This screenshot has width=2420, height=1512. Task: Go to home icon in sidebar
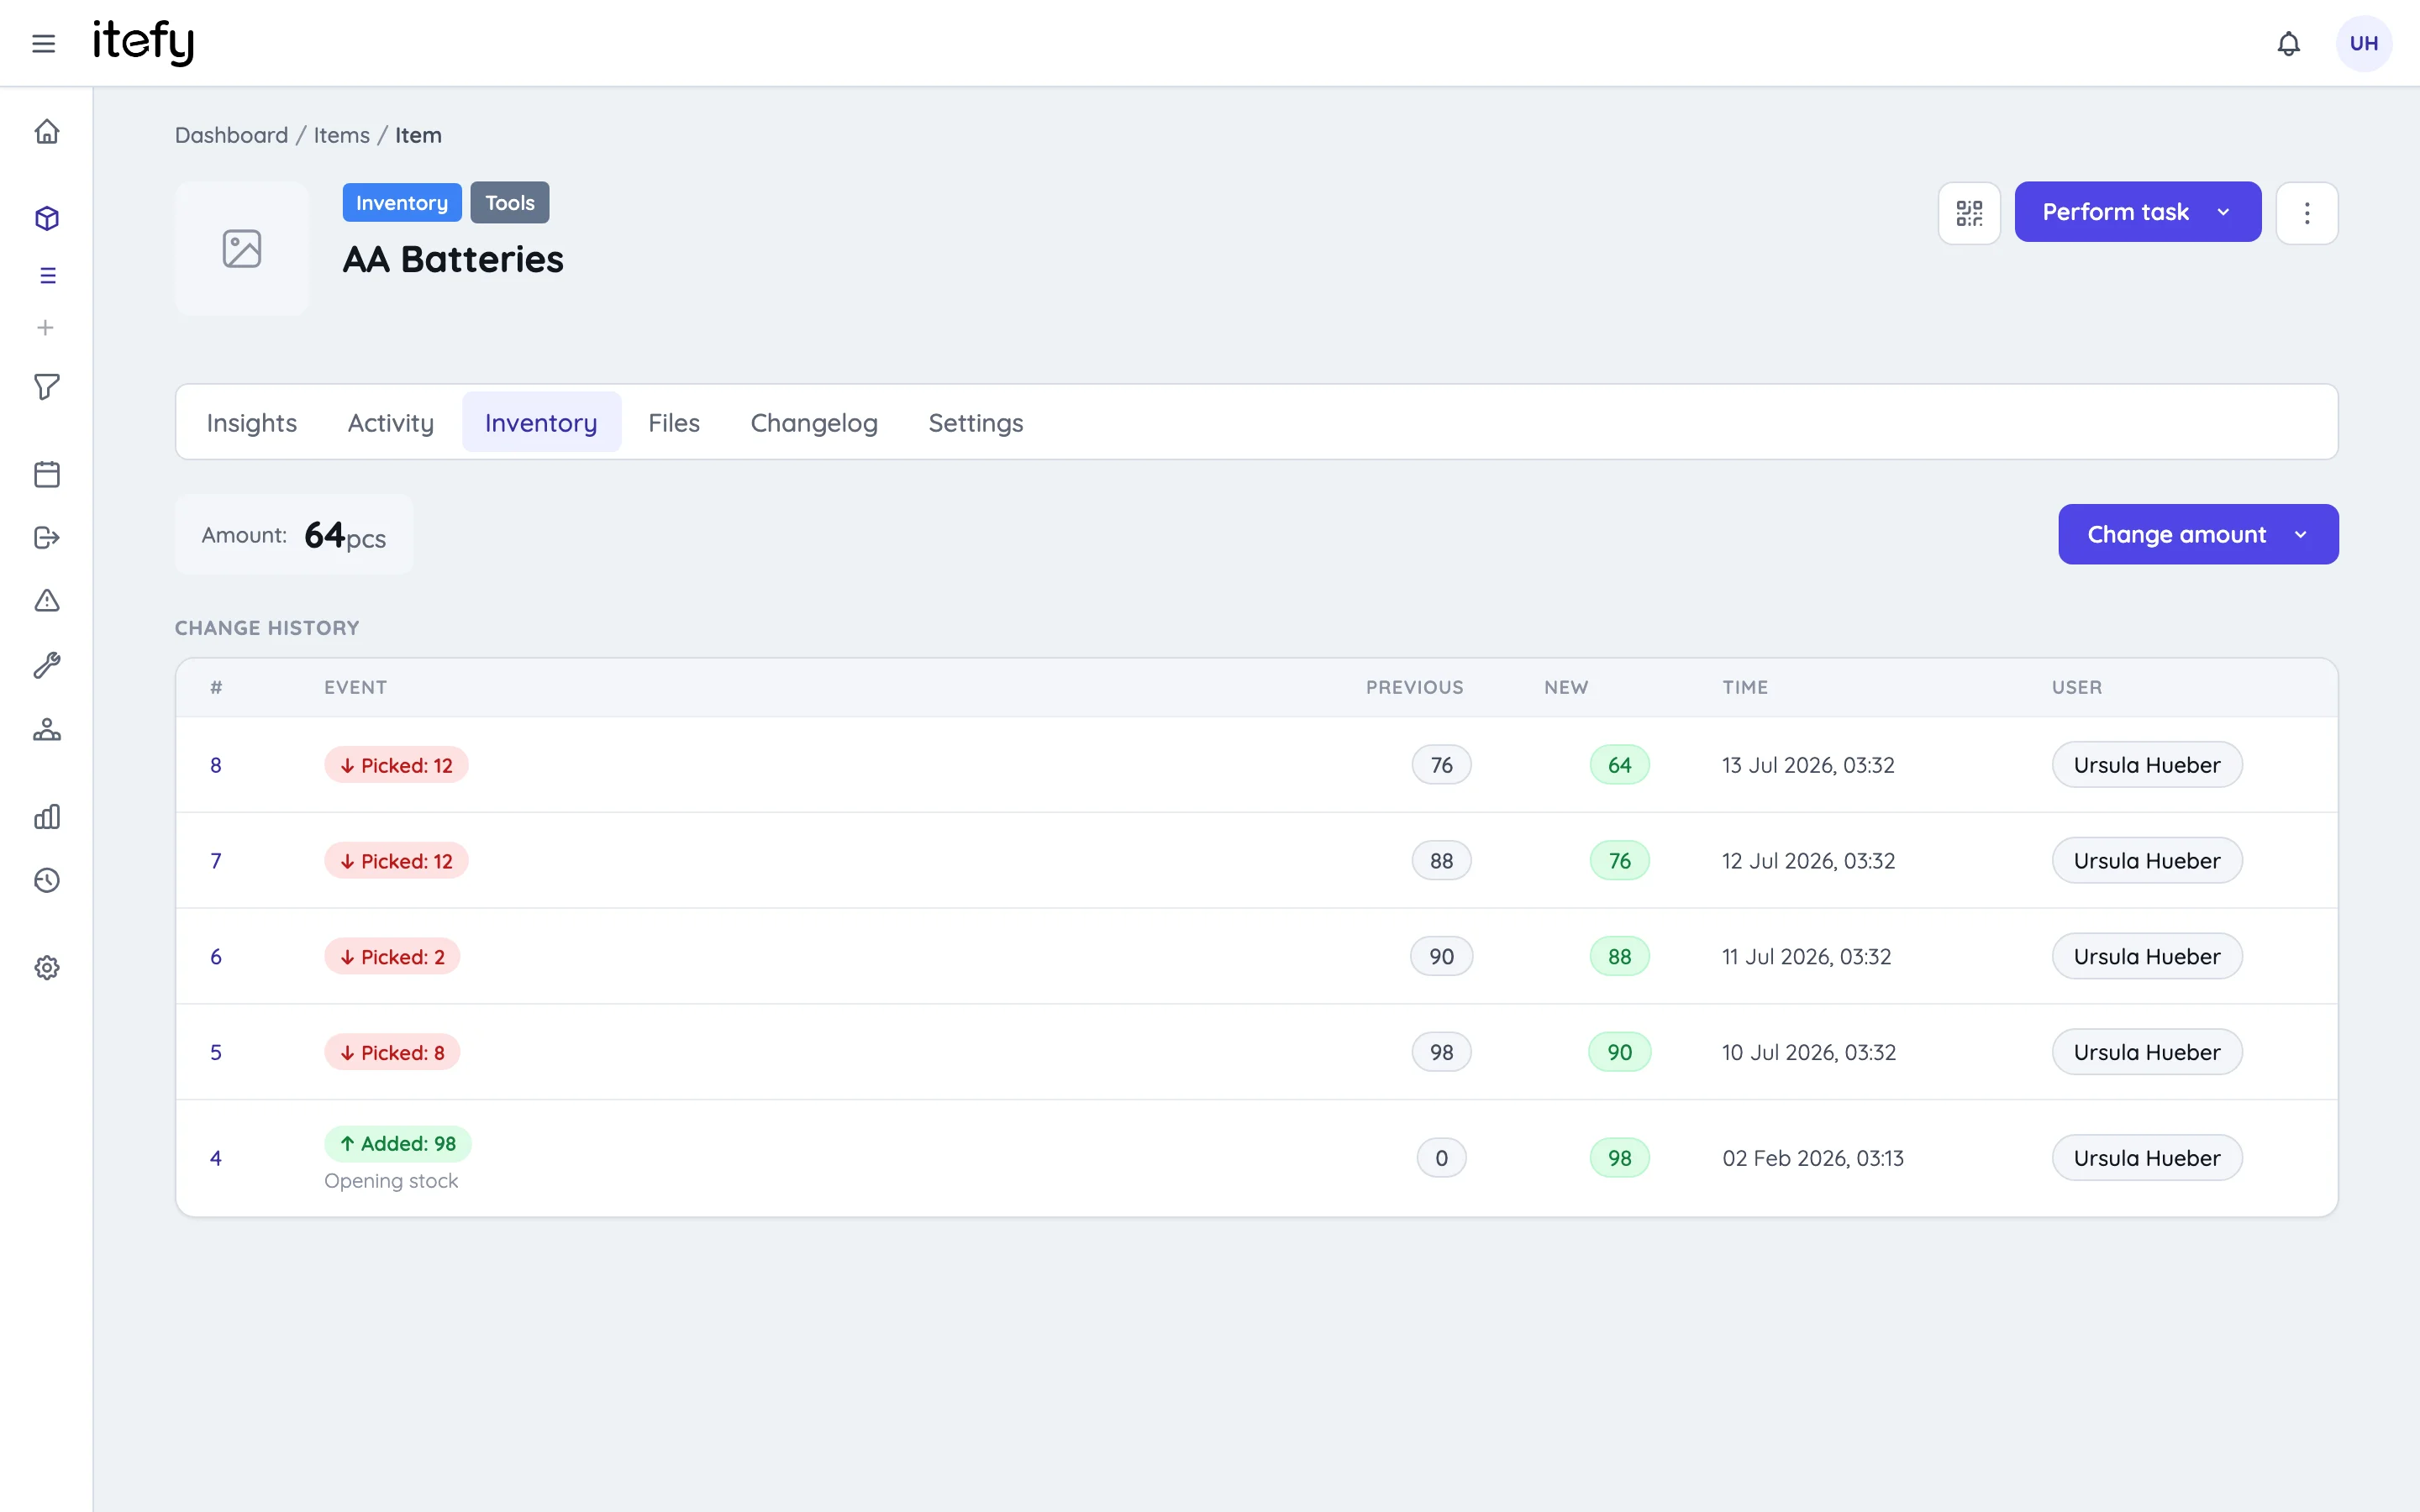point(47,132)
